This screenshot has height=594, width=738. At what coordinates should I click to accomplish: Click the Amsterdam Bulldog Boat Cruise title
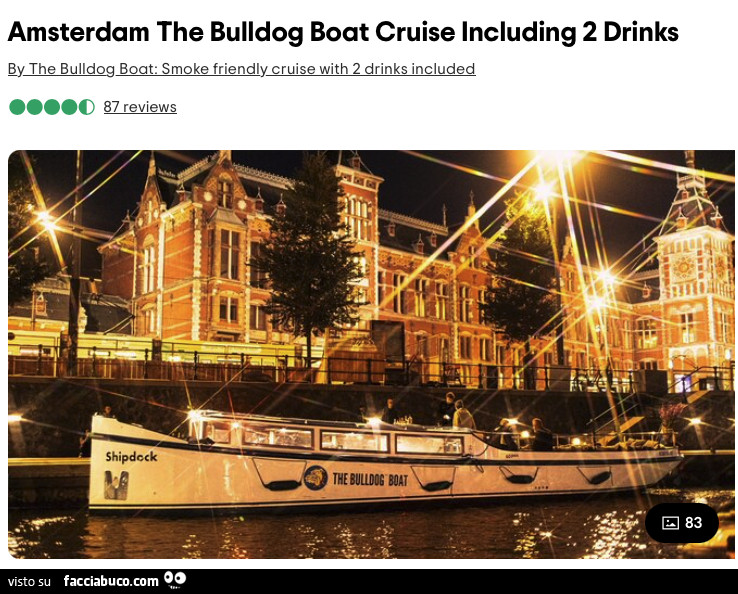(x=343, y=32)
